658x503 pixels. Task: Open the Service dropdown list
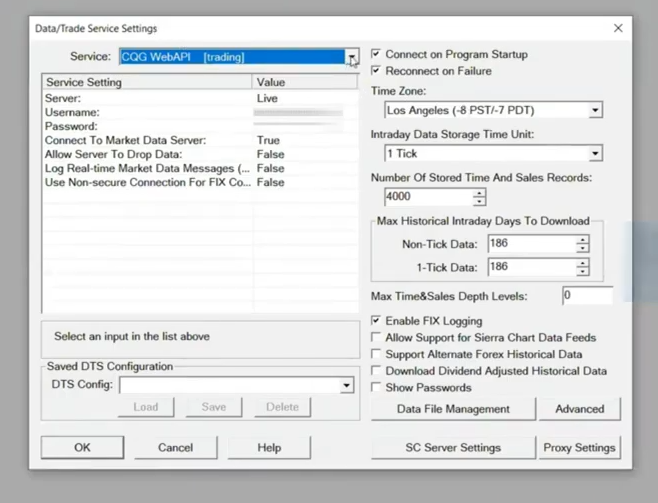[x=352, y=58]
